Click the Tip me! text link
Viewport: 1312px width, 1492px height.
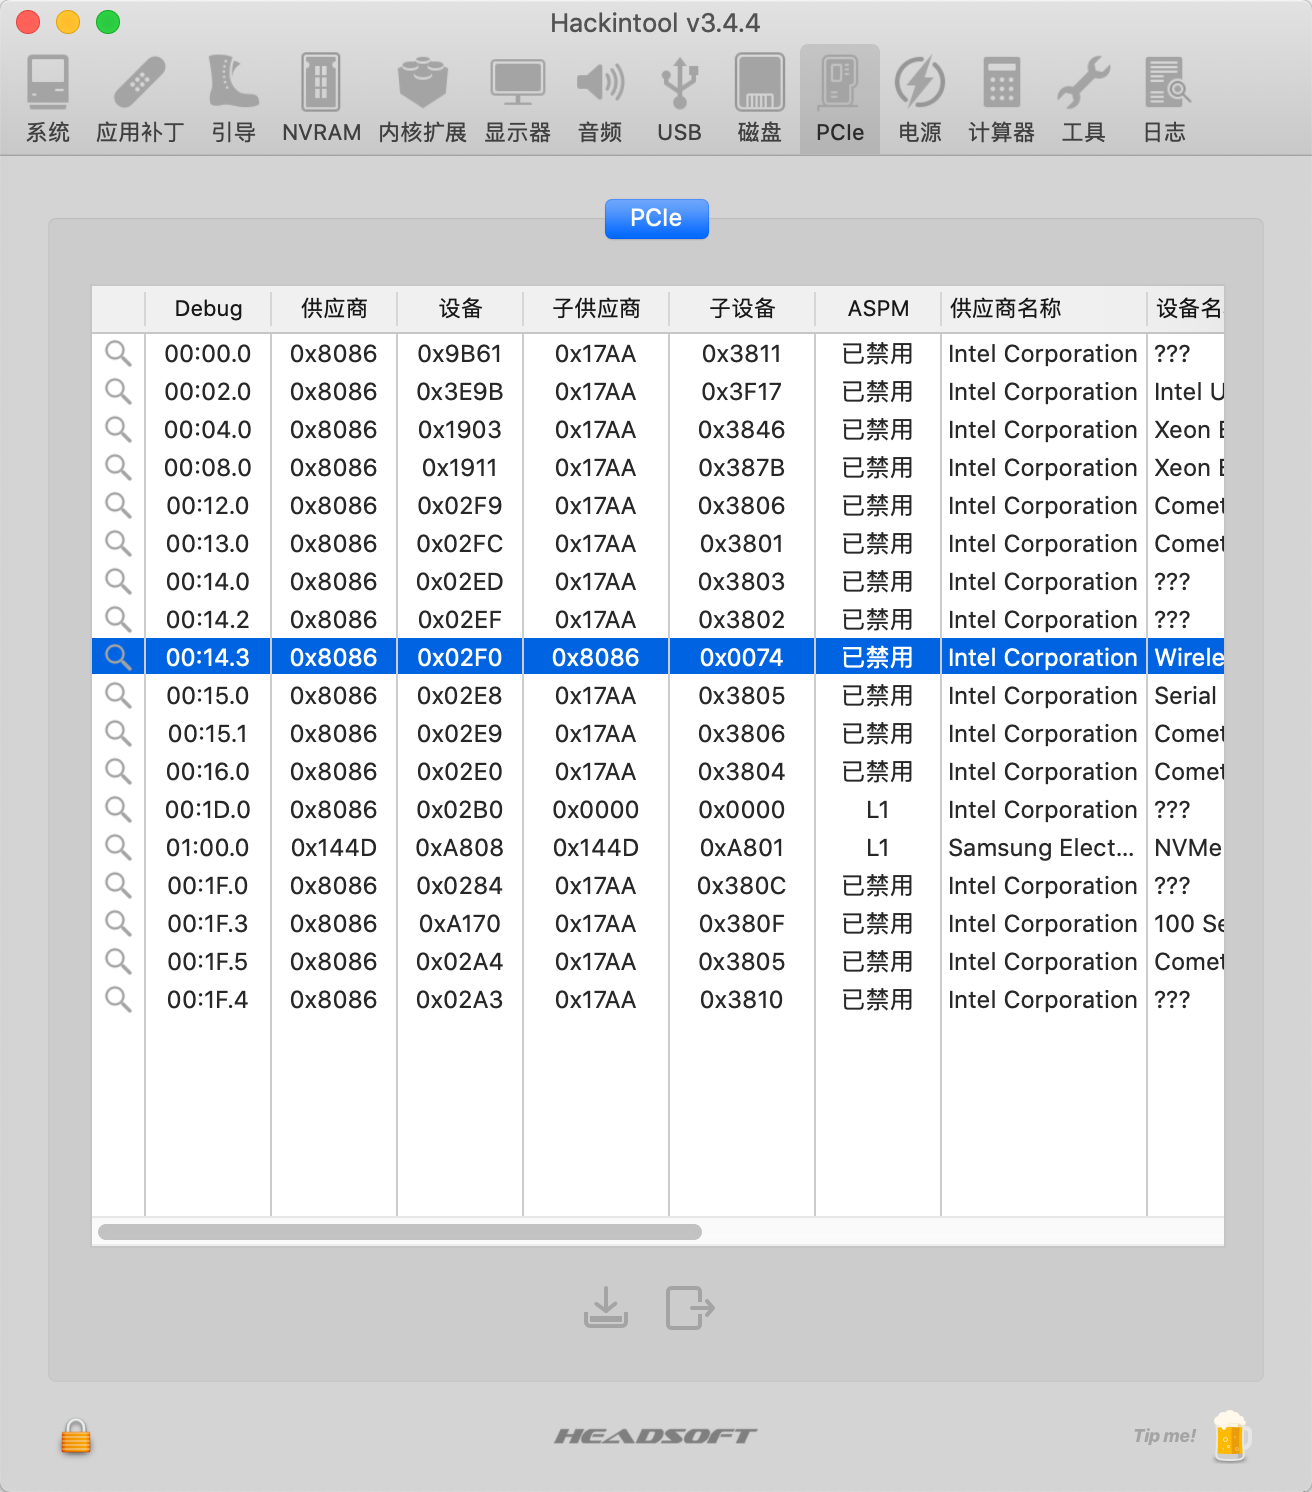tap(1165, 1436)
